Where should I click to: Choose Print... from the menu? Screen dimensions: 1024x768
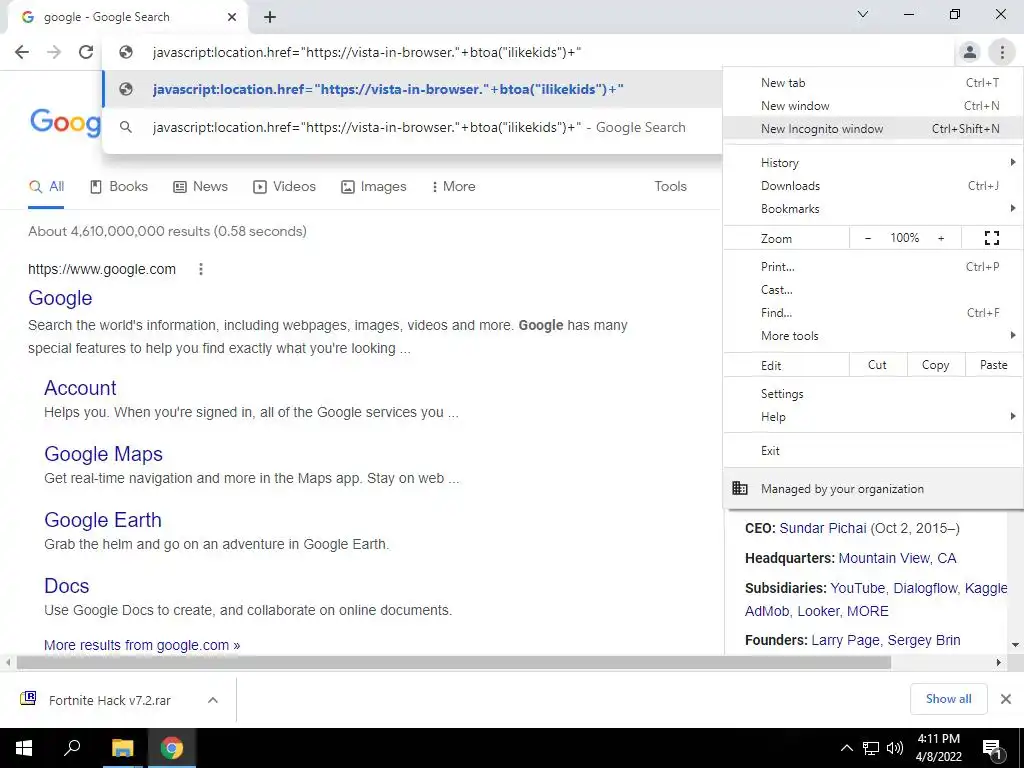874,266
